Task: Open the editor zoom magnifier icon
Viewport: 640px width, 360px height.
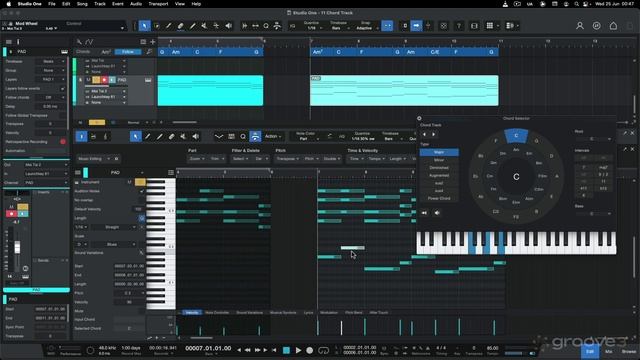Action: pos(243,136)
